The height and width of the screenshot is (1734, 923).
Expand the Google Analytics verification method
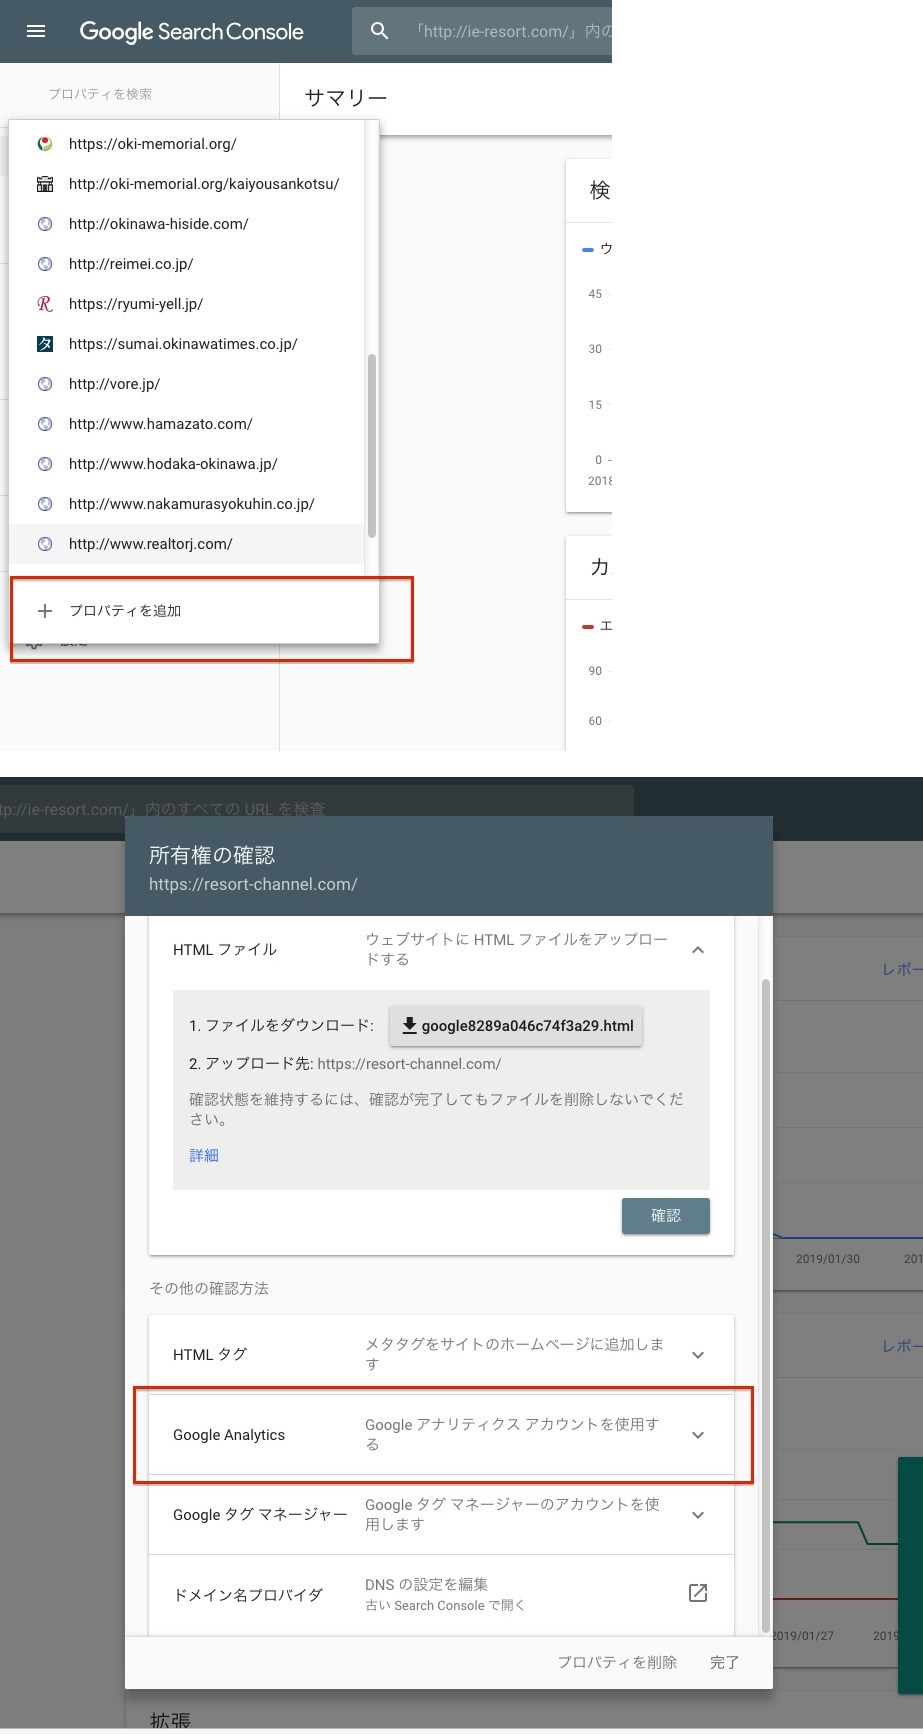[x=441, y=1435]
